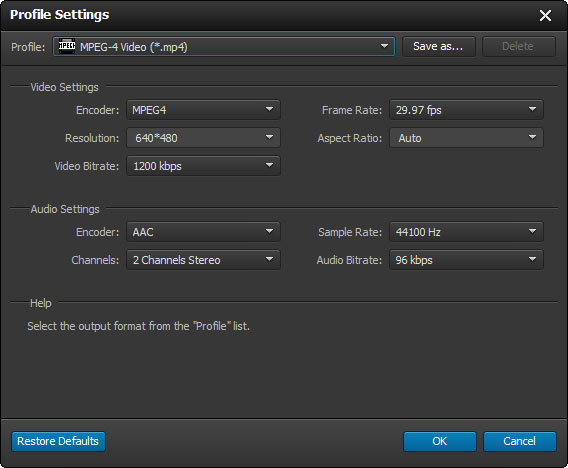Click the Video Settings section label
The width and height of the screenshot is (568, 468).
point(64,87)
